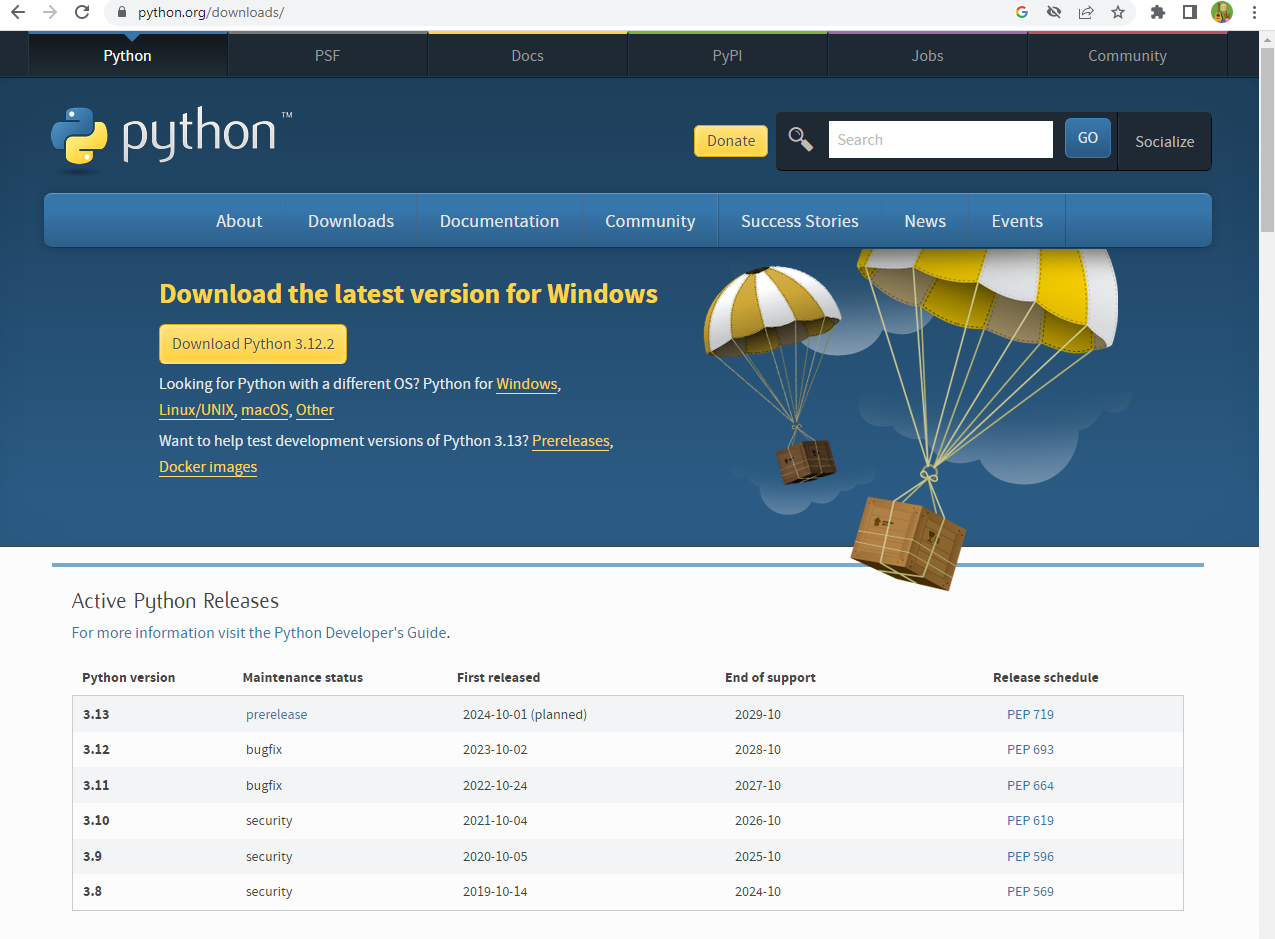Open PEP 569 release schedule
Viewport: 1275px width, 939px height.
point(1030,892)
